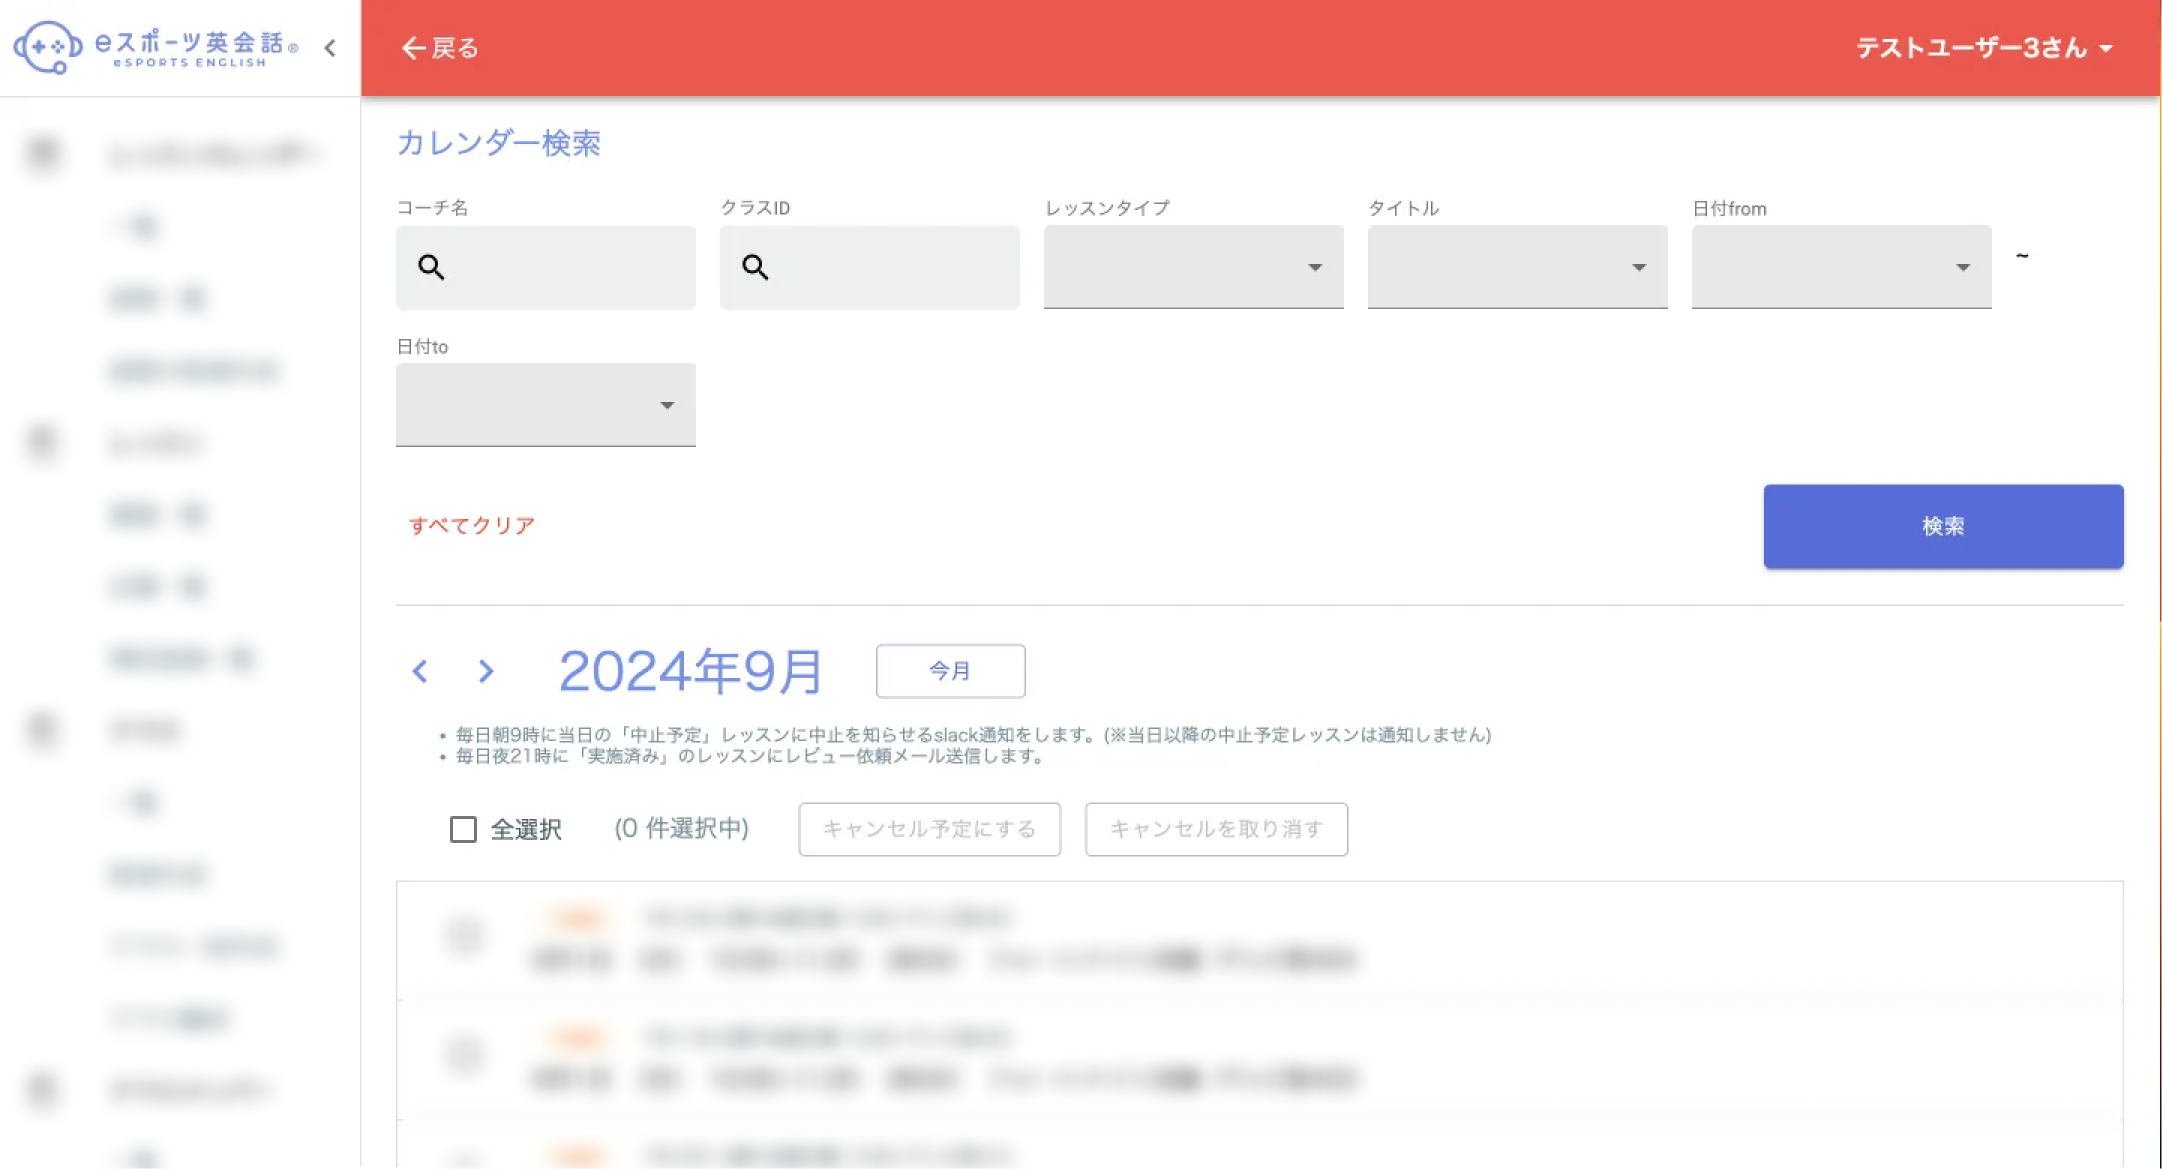This screenshot has width=2162, height=1169.
Task: Go to the previous month
Action: pos(420,671)
